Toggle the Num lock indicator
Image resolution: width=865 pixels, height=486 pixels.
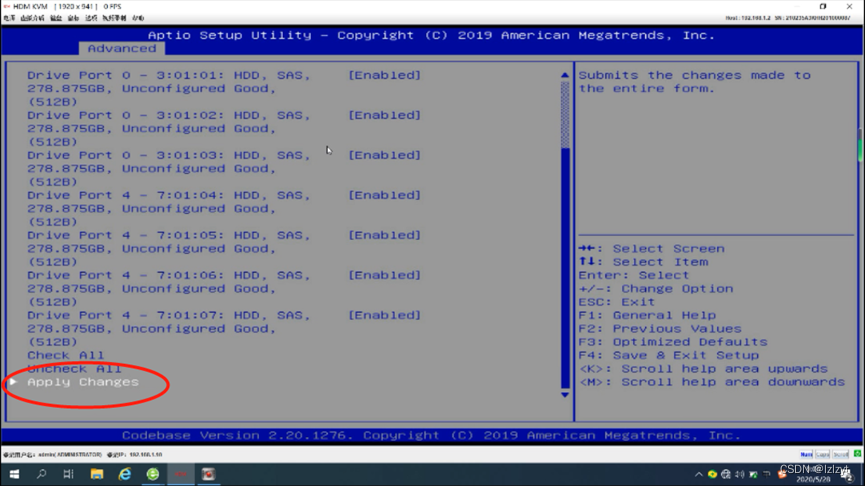806,455
